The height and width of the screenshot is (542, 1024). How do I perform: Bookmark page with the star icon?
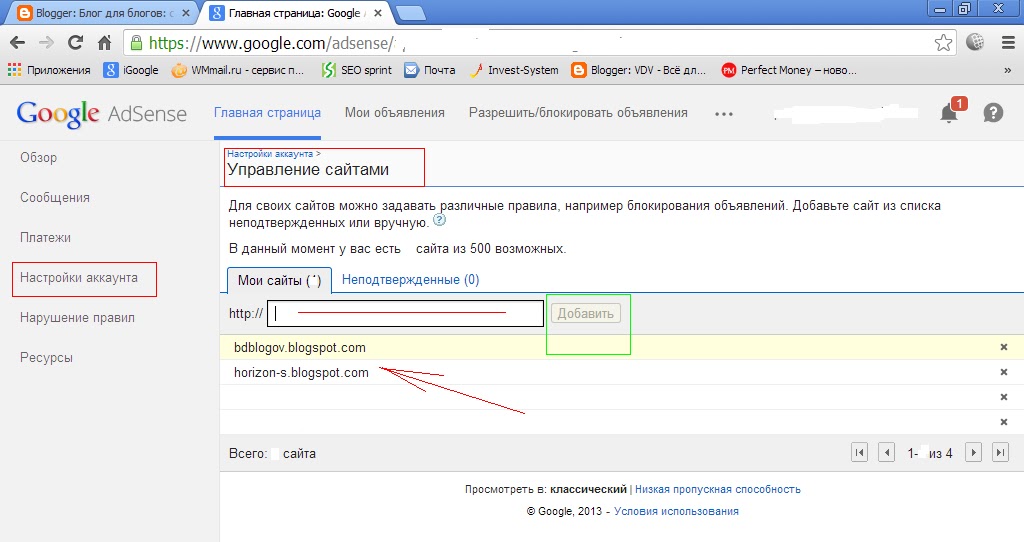pyautogui.click(x=943, y=43)
